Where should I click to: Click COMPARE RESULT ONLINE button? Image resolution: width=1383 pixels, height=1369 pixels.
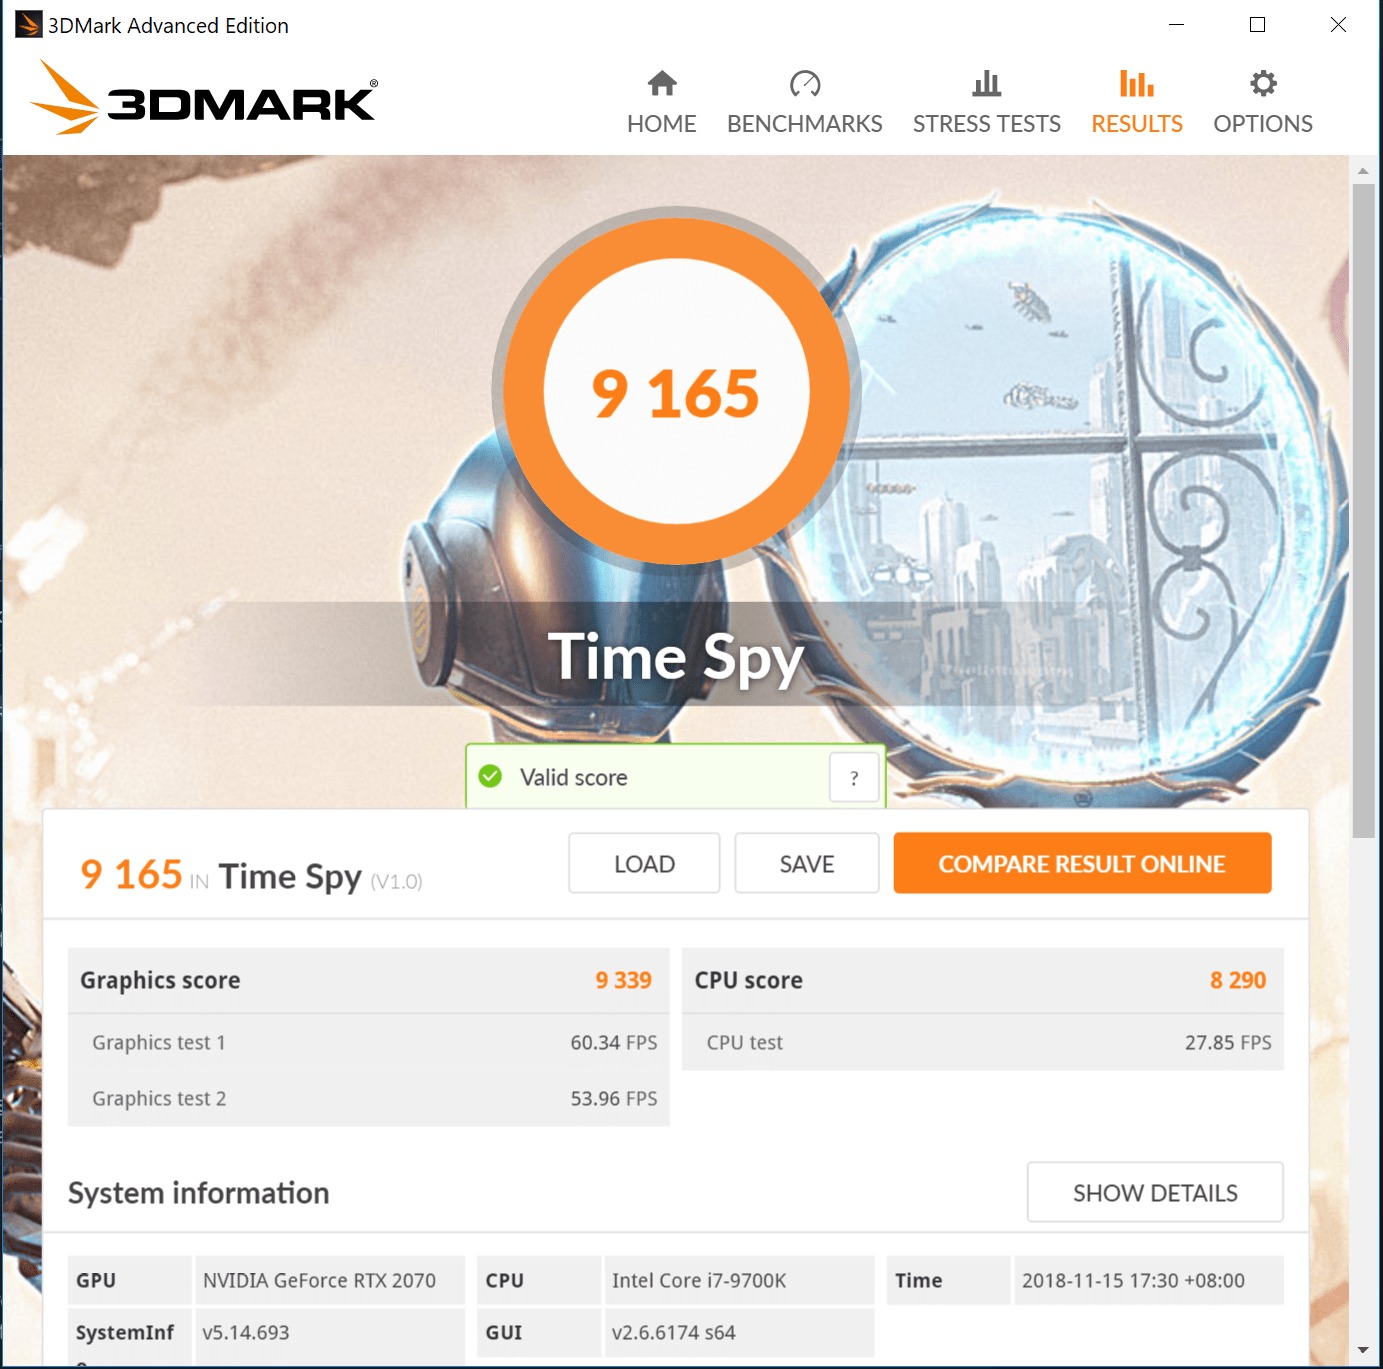point(1082,863)
